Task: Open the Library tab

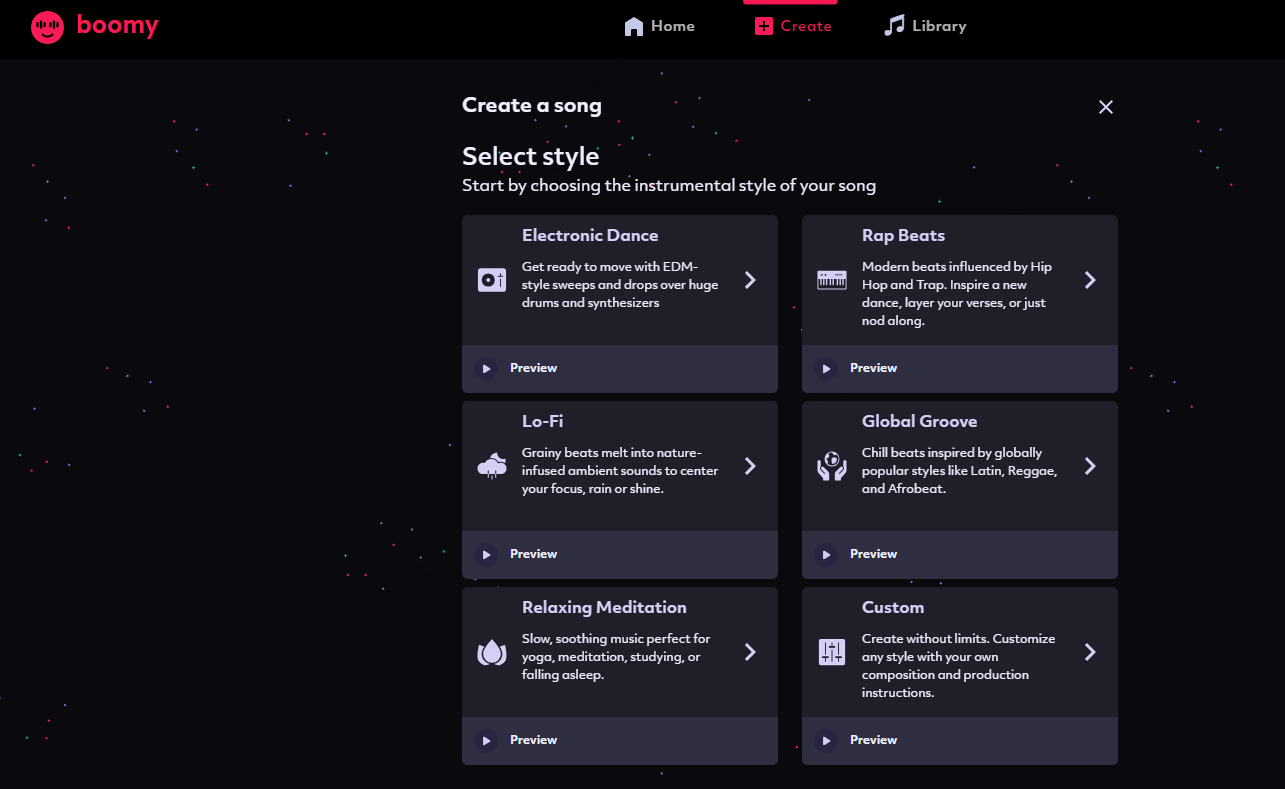Action: coord(925,26)
